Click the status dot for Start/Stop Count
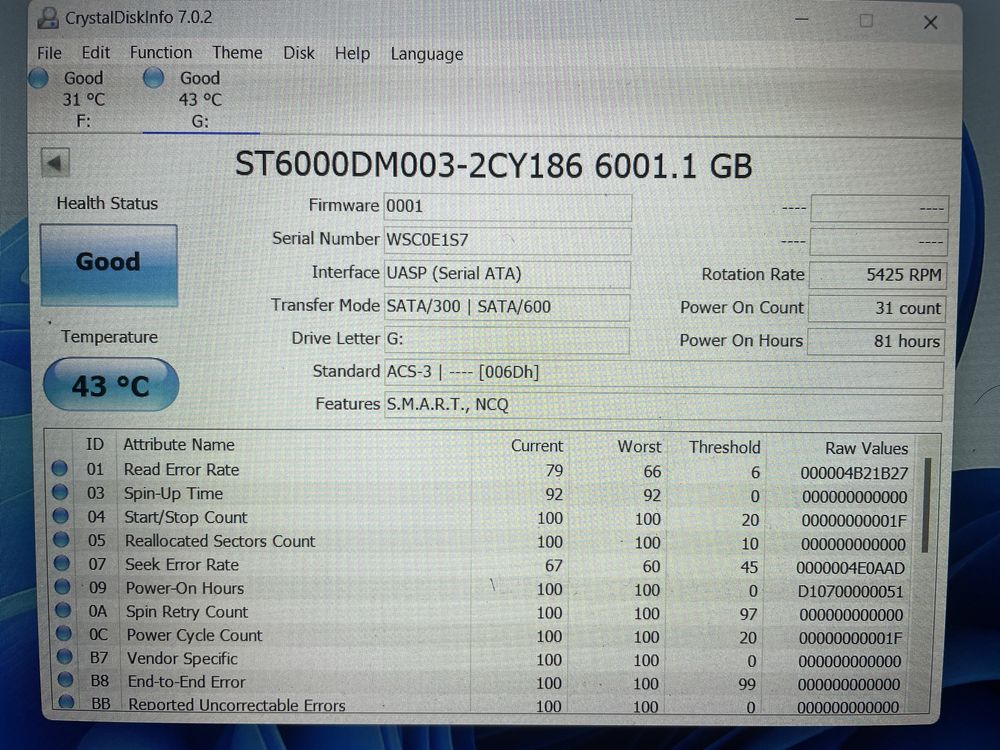 click(x=61, y=516)
